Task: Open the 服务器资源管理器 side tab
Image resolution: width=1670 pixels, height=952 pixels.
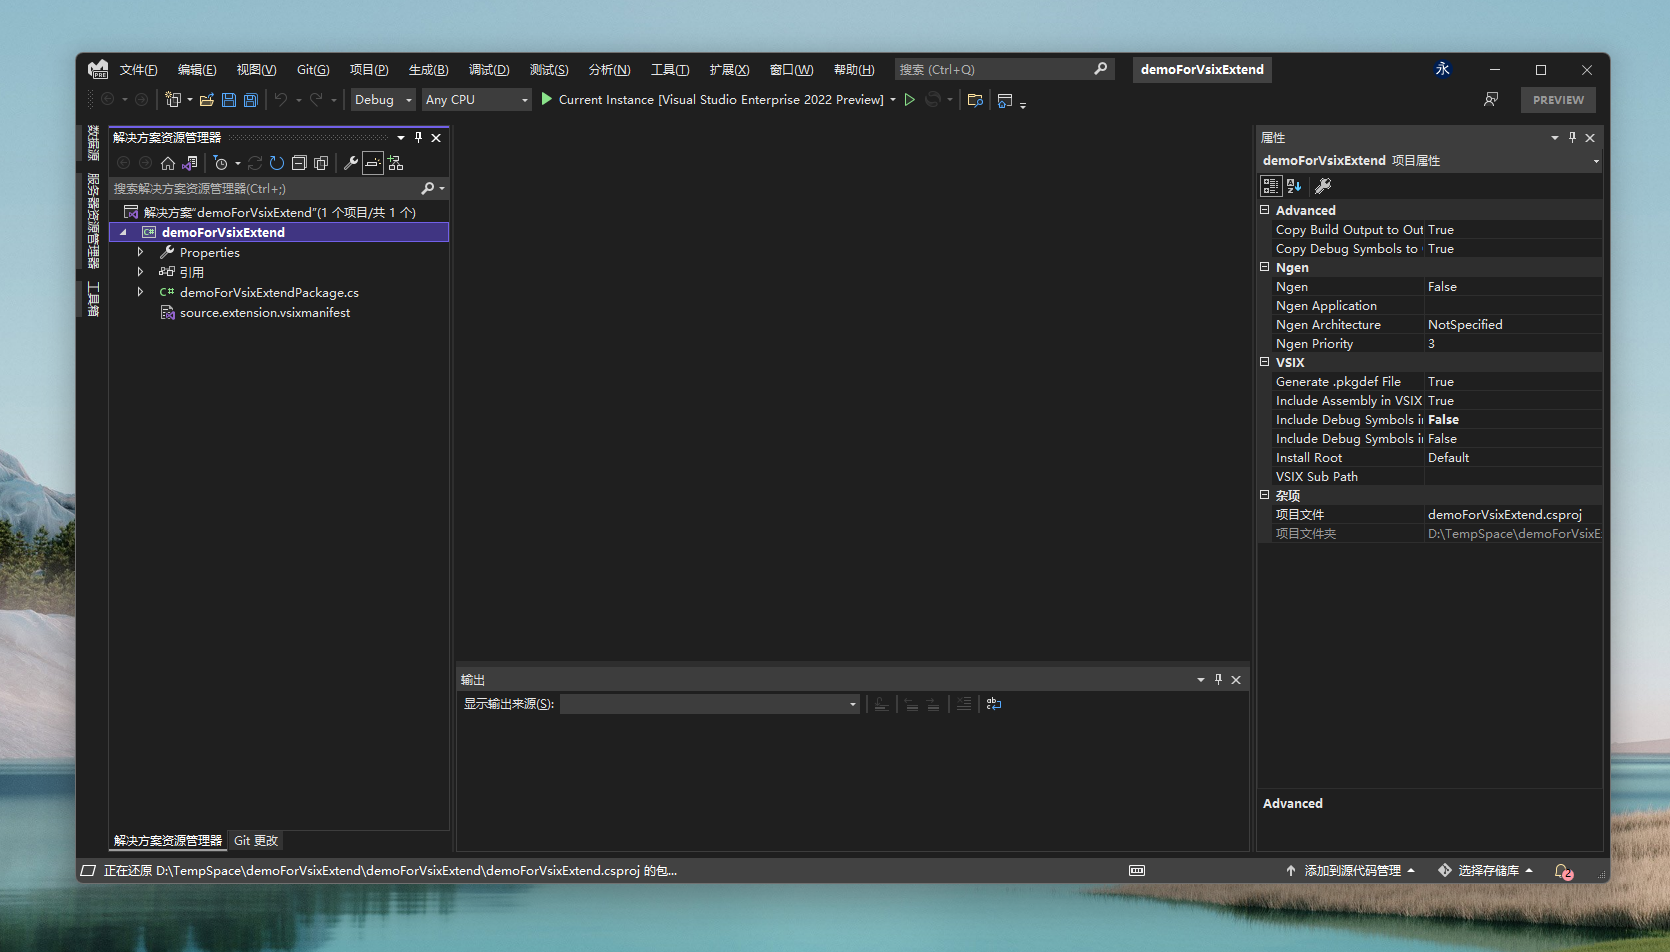Action: (x=93, y=220)
